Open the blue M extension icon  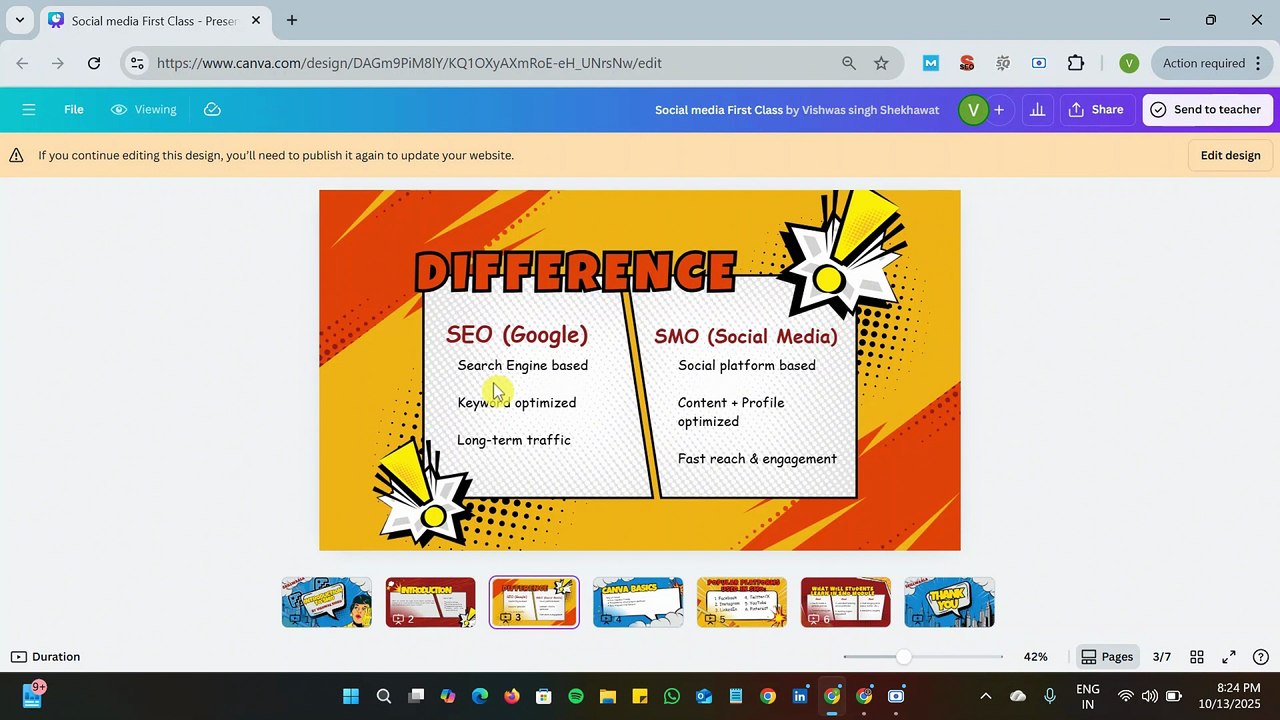tap(931, 63)
